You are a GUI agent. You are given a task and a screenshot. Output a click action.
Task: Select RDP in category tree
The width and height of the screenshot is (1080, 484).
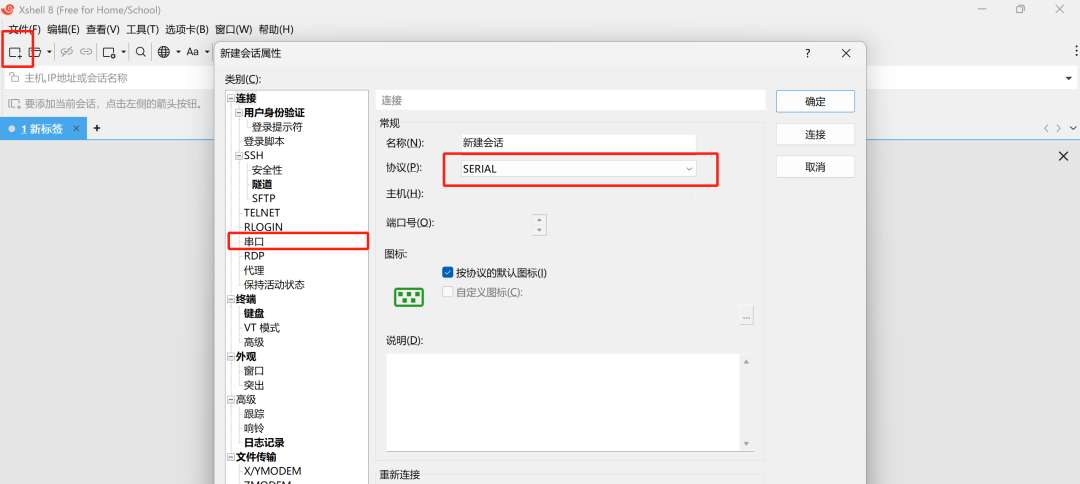pyautogui.click(x=254, y=256)
